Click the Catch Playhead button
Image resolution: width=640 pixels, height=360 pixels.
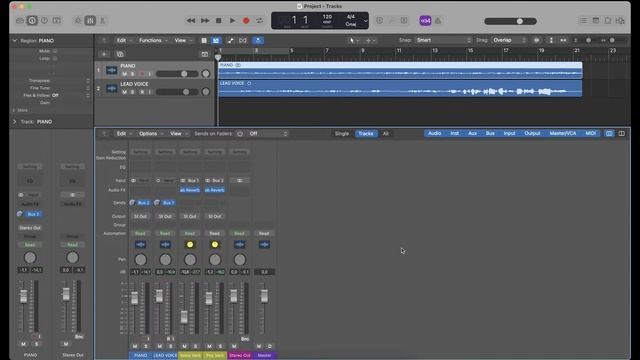click(258, 40)
